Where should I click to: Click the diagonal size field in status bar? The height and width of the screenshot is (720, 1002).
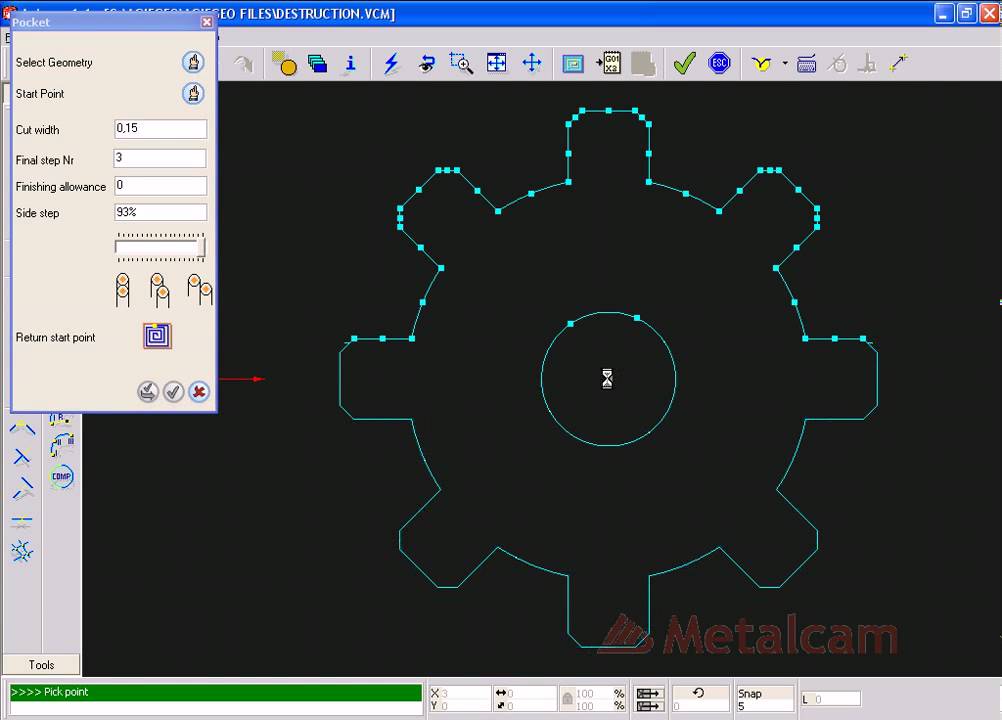click(x=527, y=705)
